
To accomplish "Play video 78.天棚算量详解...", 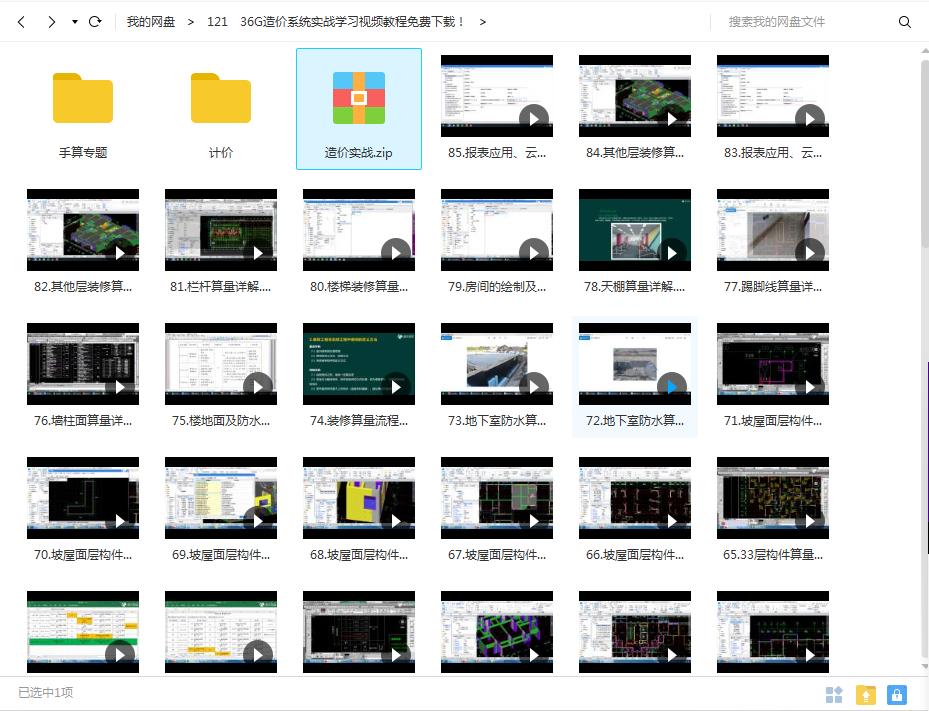I will point(672,253).
